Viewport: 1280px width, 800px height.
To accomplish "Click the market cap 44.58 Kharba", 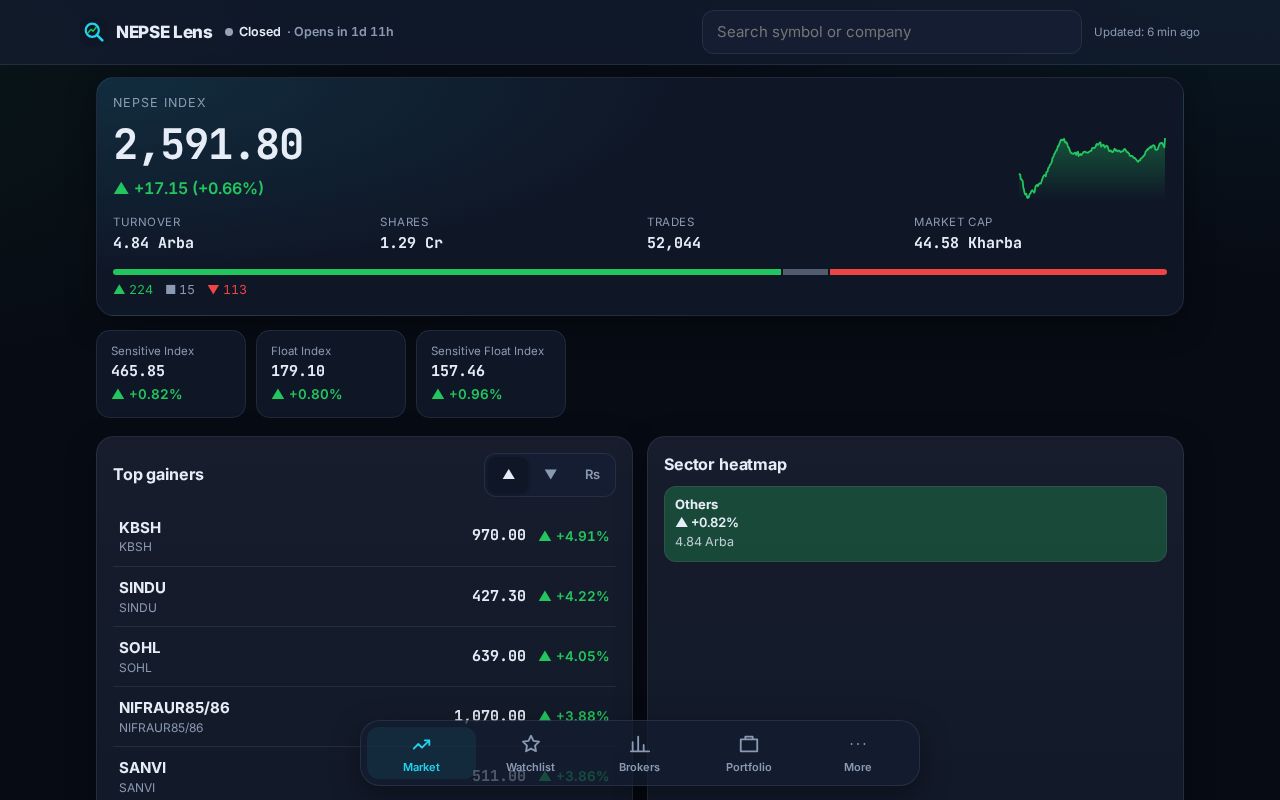I will (x=968, y=243).
